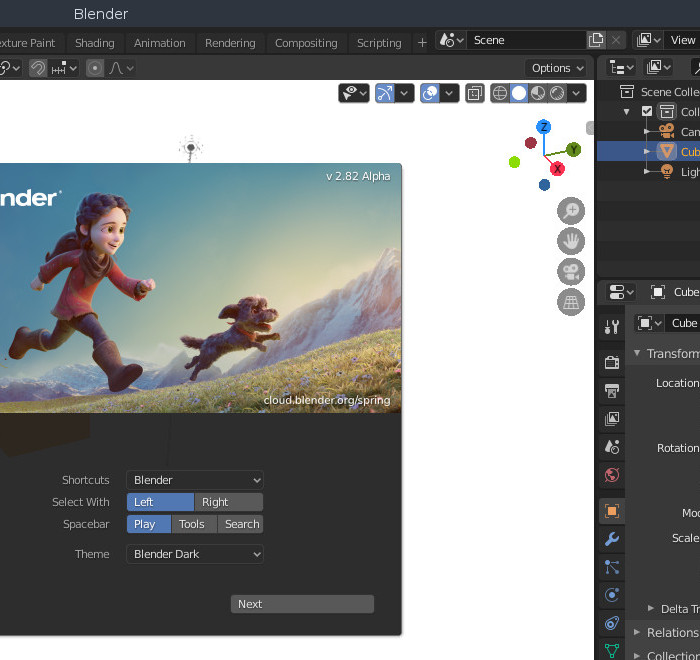The height and width of the screenshot is (660, 700).
Task: Open View Layer properties tab
Action: pyautogui.click(x=612, y=418)
